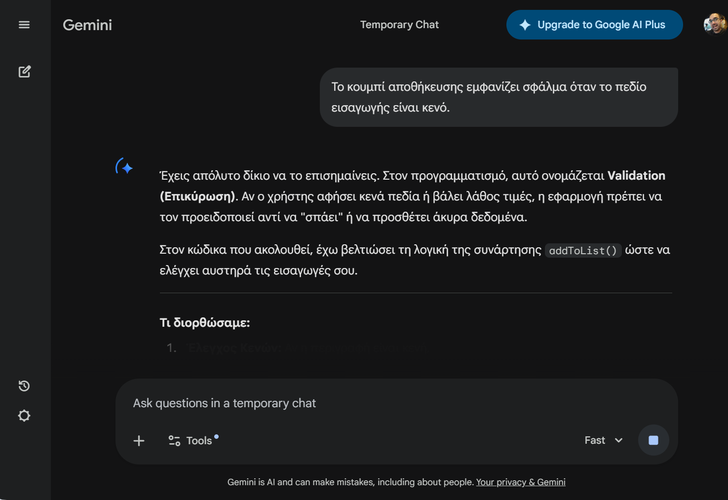The height and width of the screenshot is (500, 728).
Task: Click the horizontal divider line in response
Action: (415, 293)
